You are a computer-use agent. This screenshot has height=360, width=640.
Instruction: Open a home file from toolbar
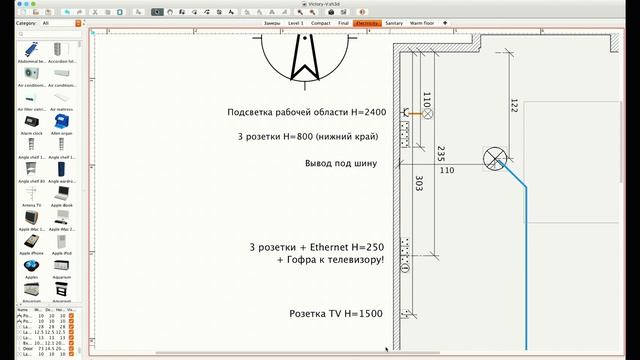tap(36, 12)
